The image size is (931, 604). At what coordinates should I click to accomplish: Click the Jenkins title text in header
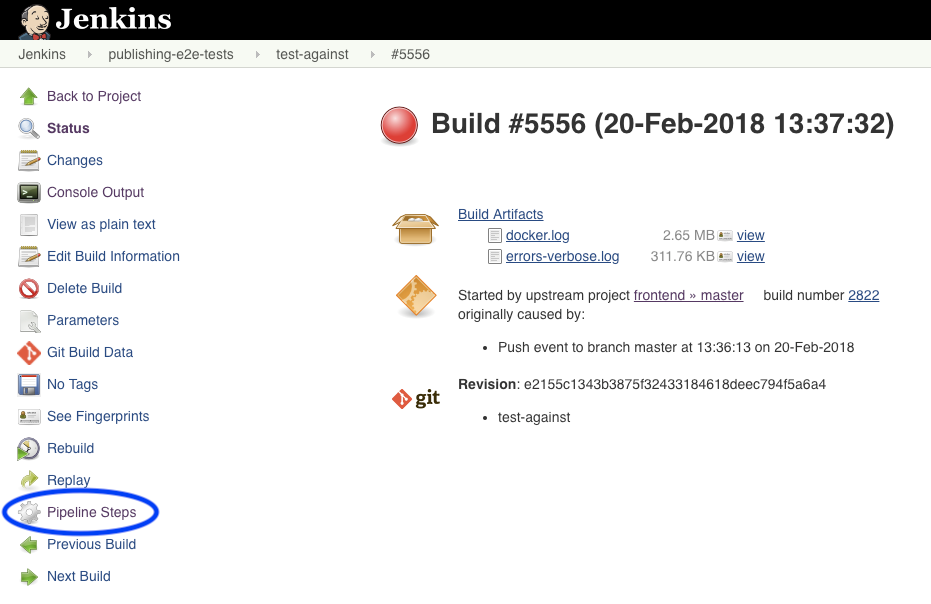[113, 19]
